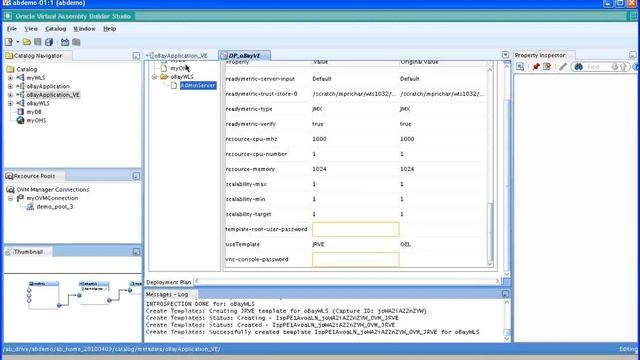Viewport: 640px width, 360px height.
Task: Open the Window menu
Action: click(x=84, y=29)
